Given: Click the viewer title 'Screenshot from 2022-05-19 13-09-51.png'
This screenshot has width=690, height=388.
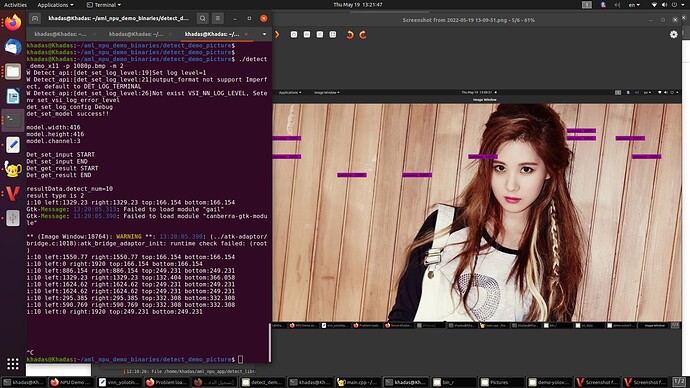Looking at the screenshot, I should [469, 20].
